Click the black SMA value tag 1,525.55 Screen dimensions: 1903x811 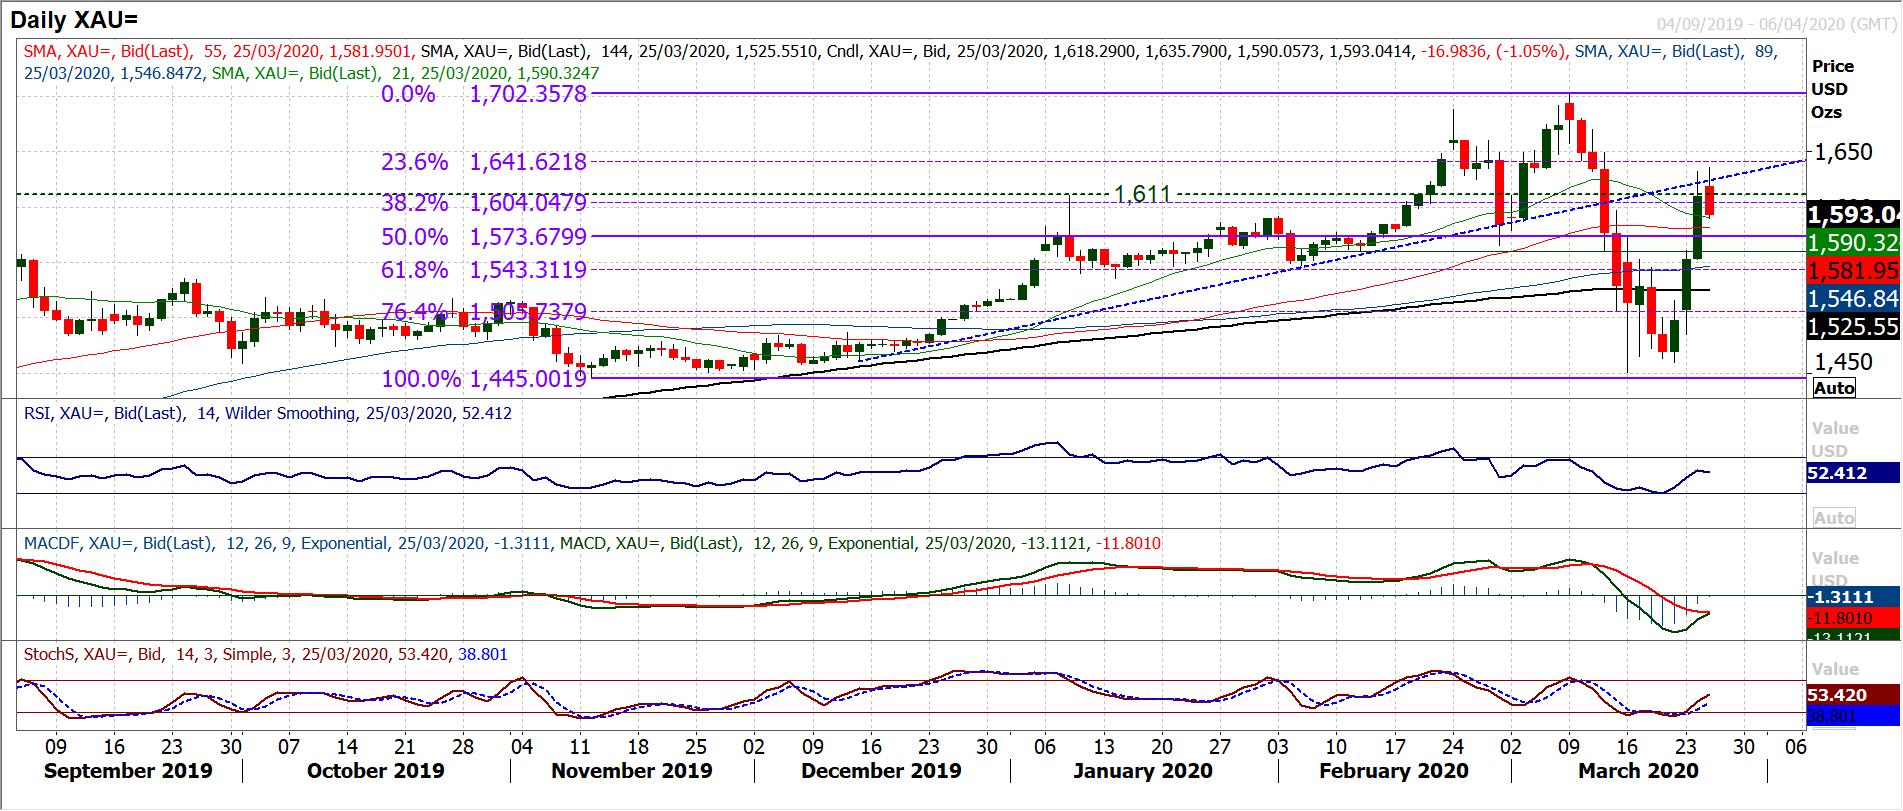click(1853, 326)
